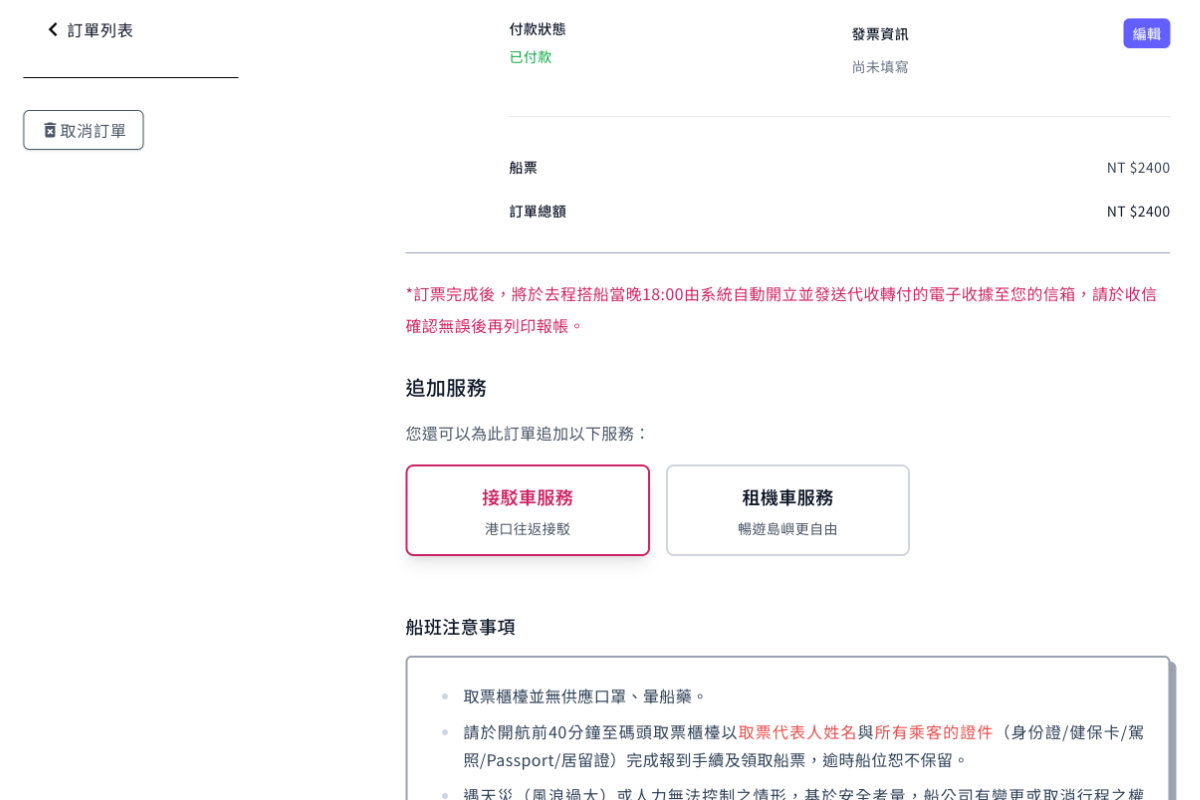Tap the purple 編輯 button
This screenshot has width=1200, height=800.
coord(1146,33)
